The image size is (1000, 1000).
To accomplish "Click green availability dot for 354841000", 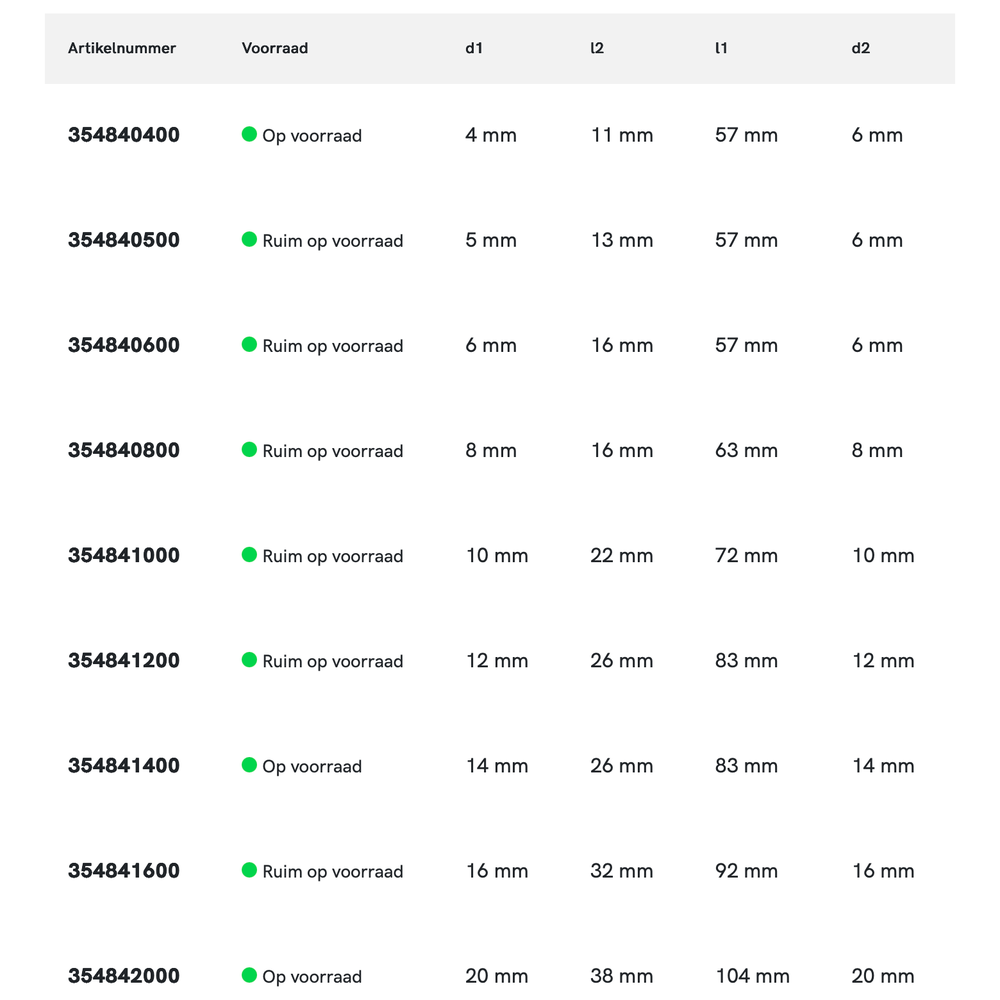I will coord(250,554).
